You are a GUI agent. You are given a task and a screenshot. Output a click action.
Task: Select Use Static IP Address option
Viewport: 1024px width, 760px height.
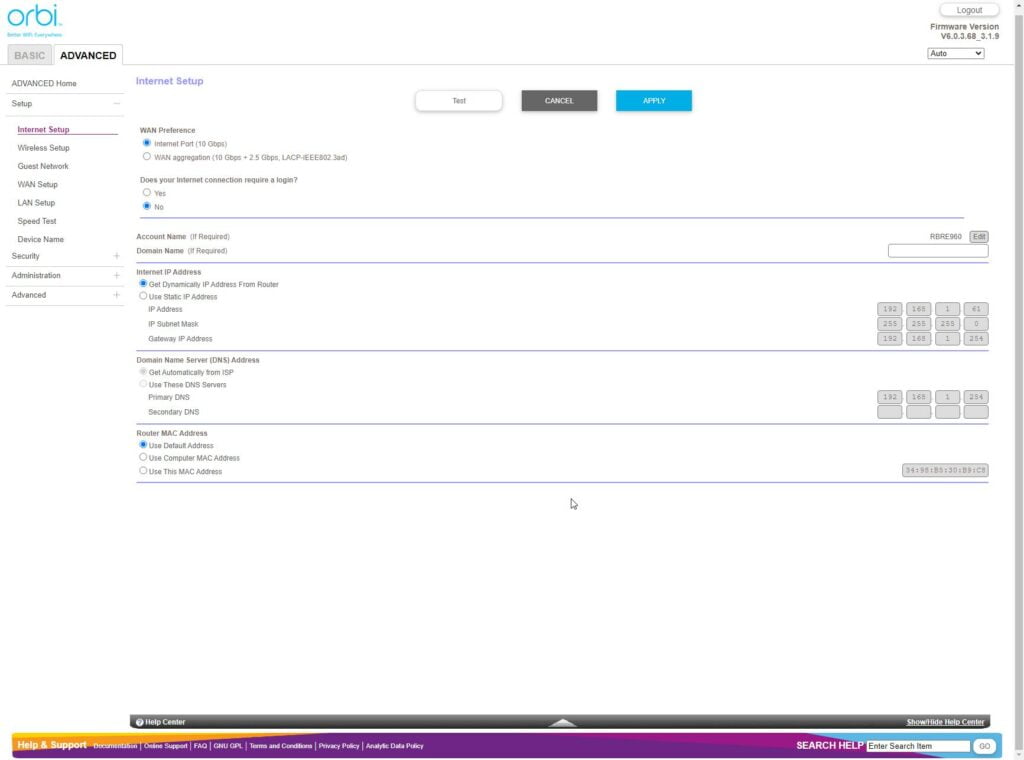pos(143,297)
